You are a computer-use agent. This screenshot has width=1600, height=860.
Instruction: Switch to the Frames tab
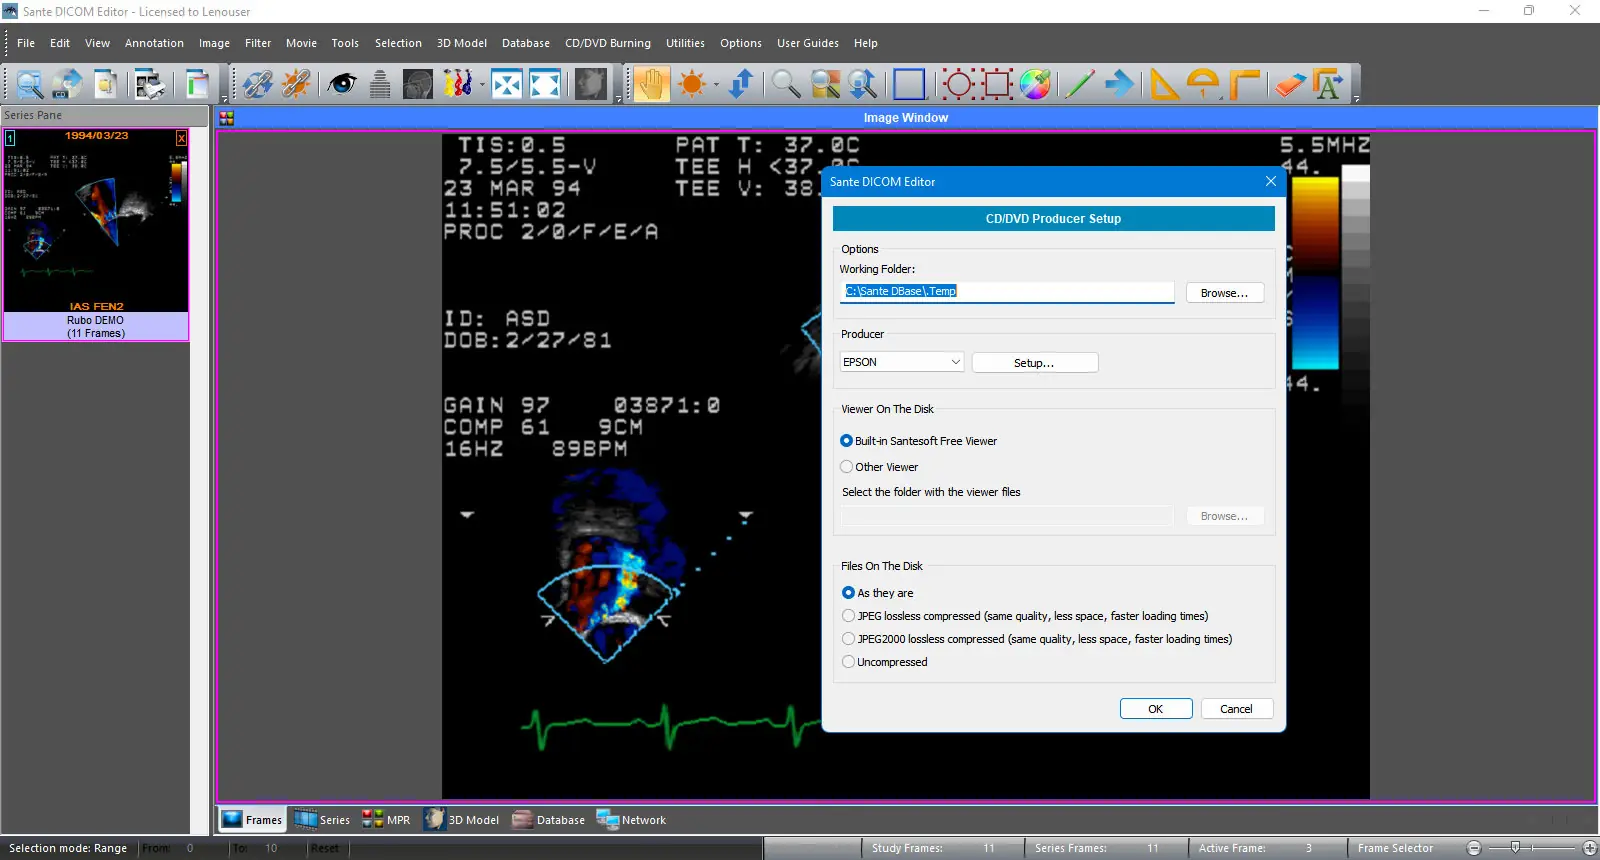click(x=252, y=820)
